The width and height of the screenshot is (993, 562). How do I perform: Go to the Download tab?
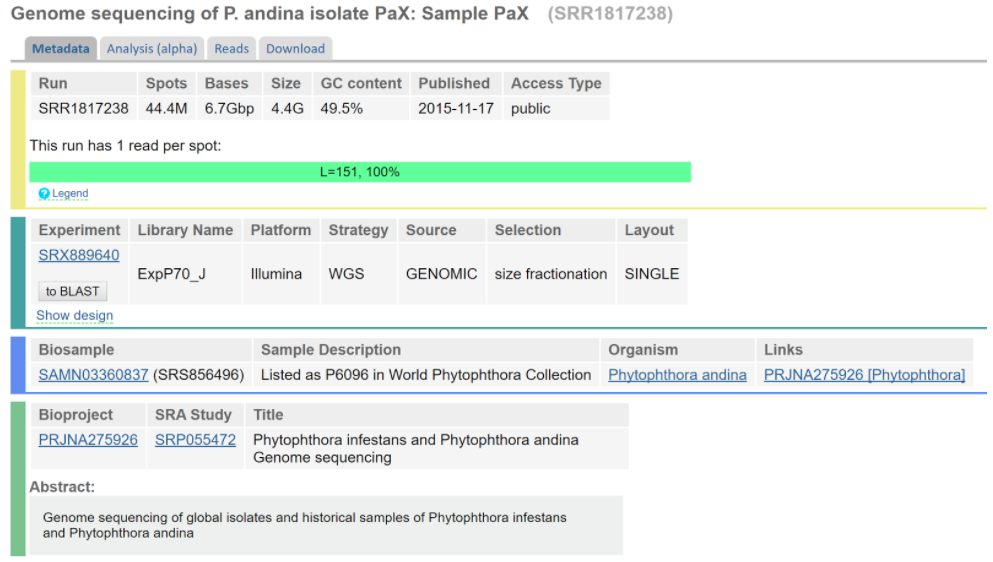(295, 49)
